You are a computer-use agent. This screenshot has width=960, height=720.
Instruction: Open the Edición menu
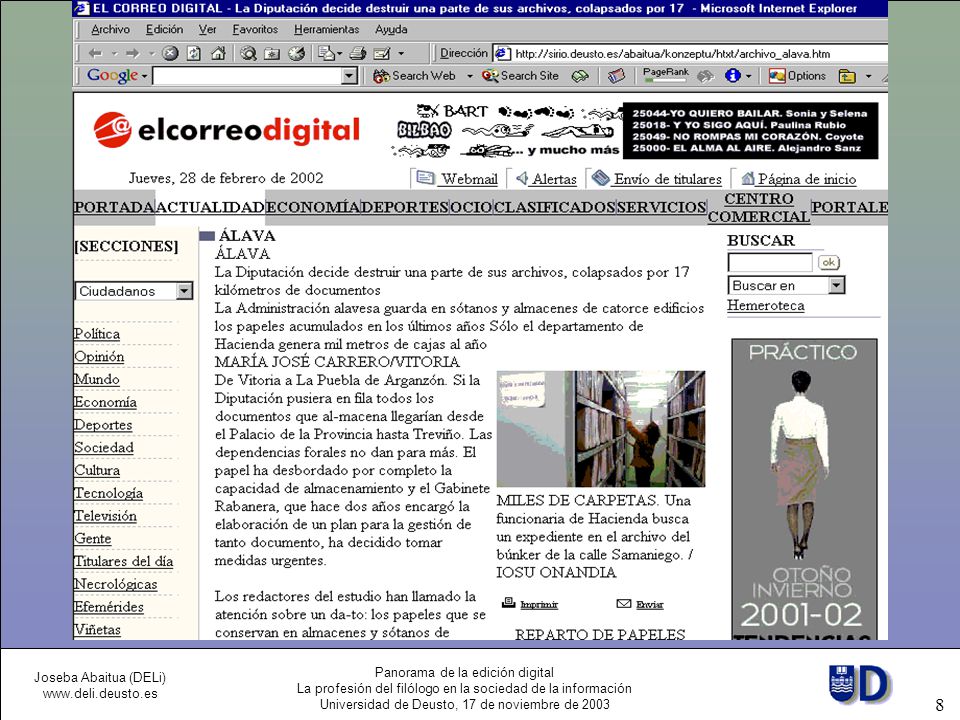point(164,29)
